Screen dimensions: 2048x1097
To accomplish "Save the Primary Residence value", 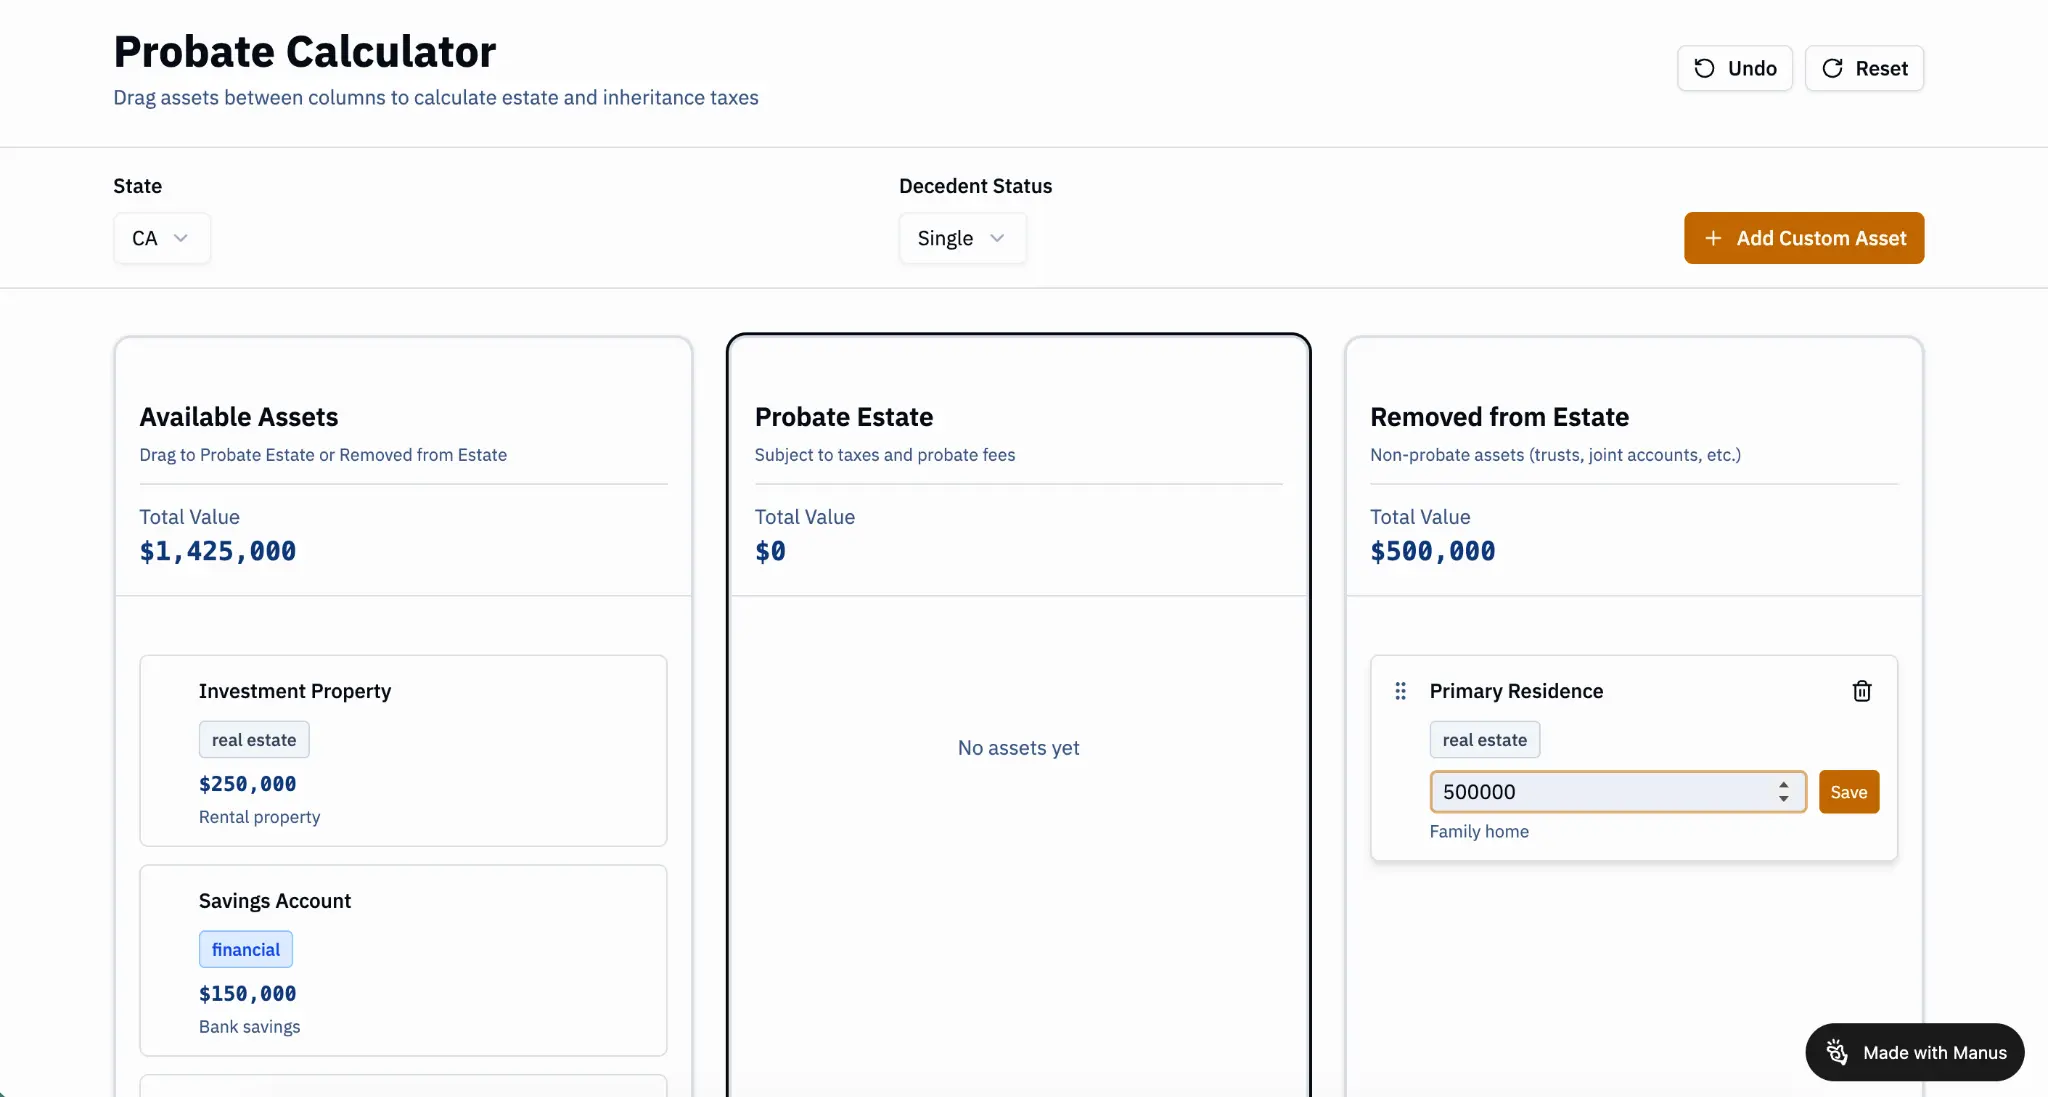I will [1848, 792].
